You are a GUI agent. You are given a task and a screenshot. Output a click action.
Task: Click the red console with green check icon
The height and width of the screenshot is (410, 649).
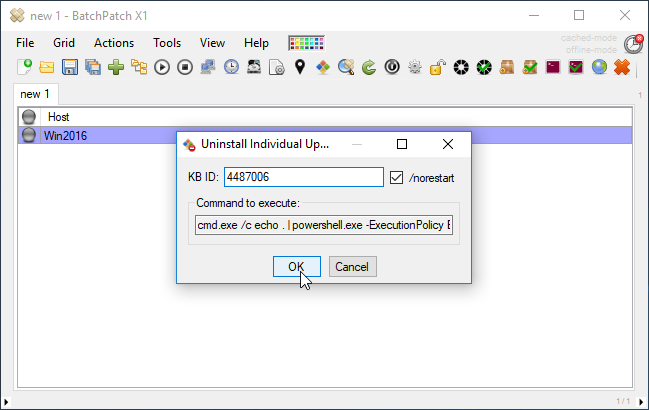pyautogui.click(x=576, y=67)
